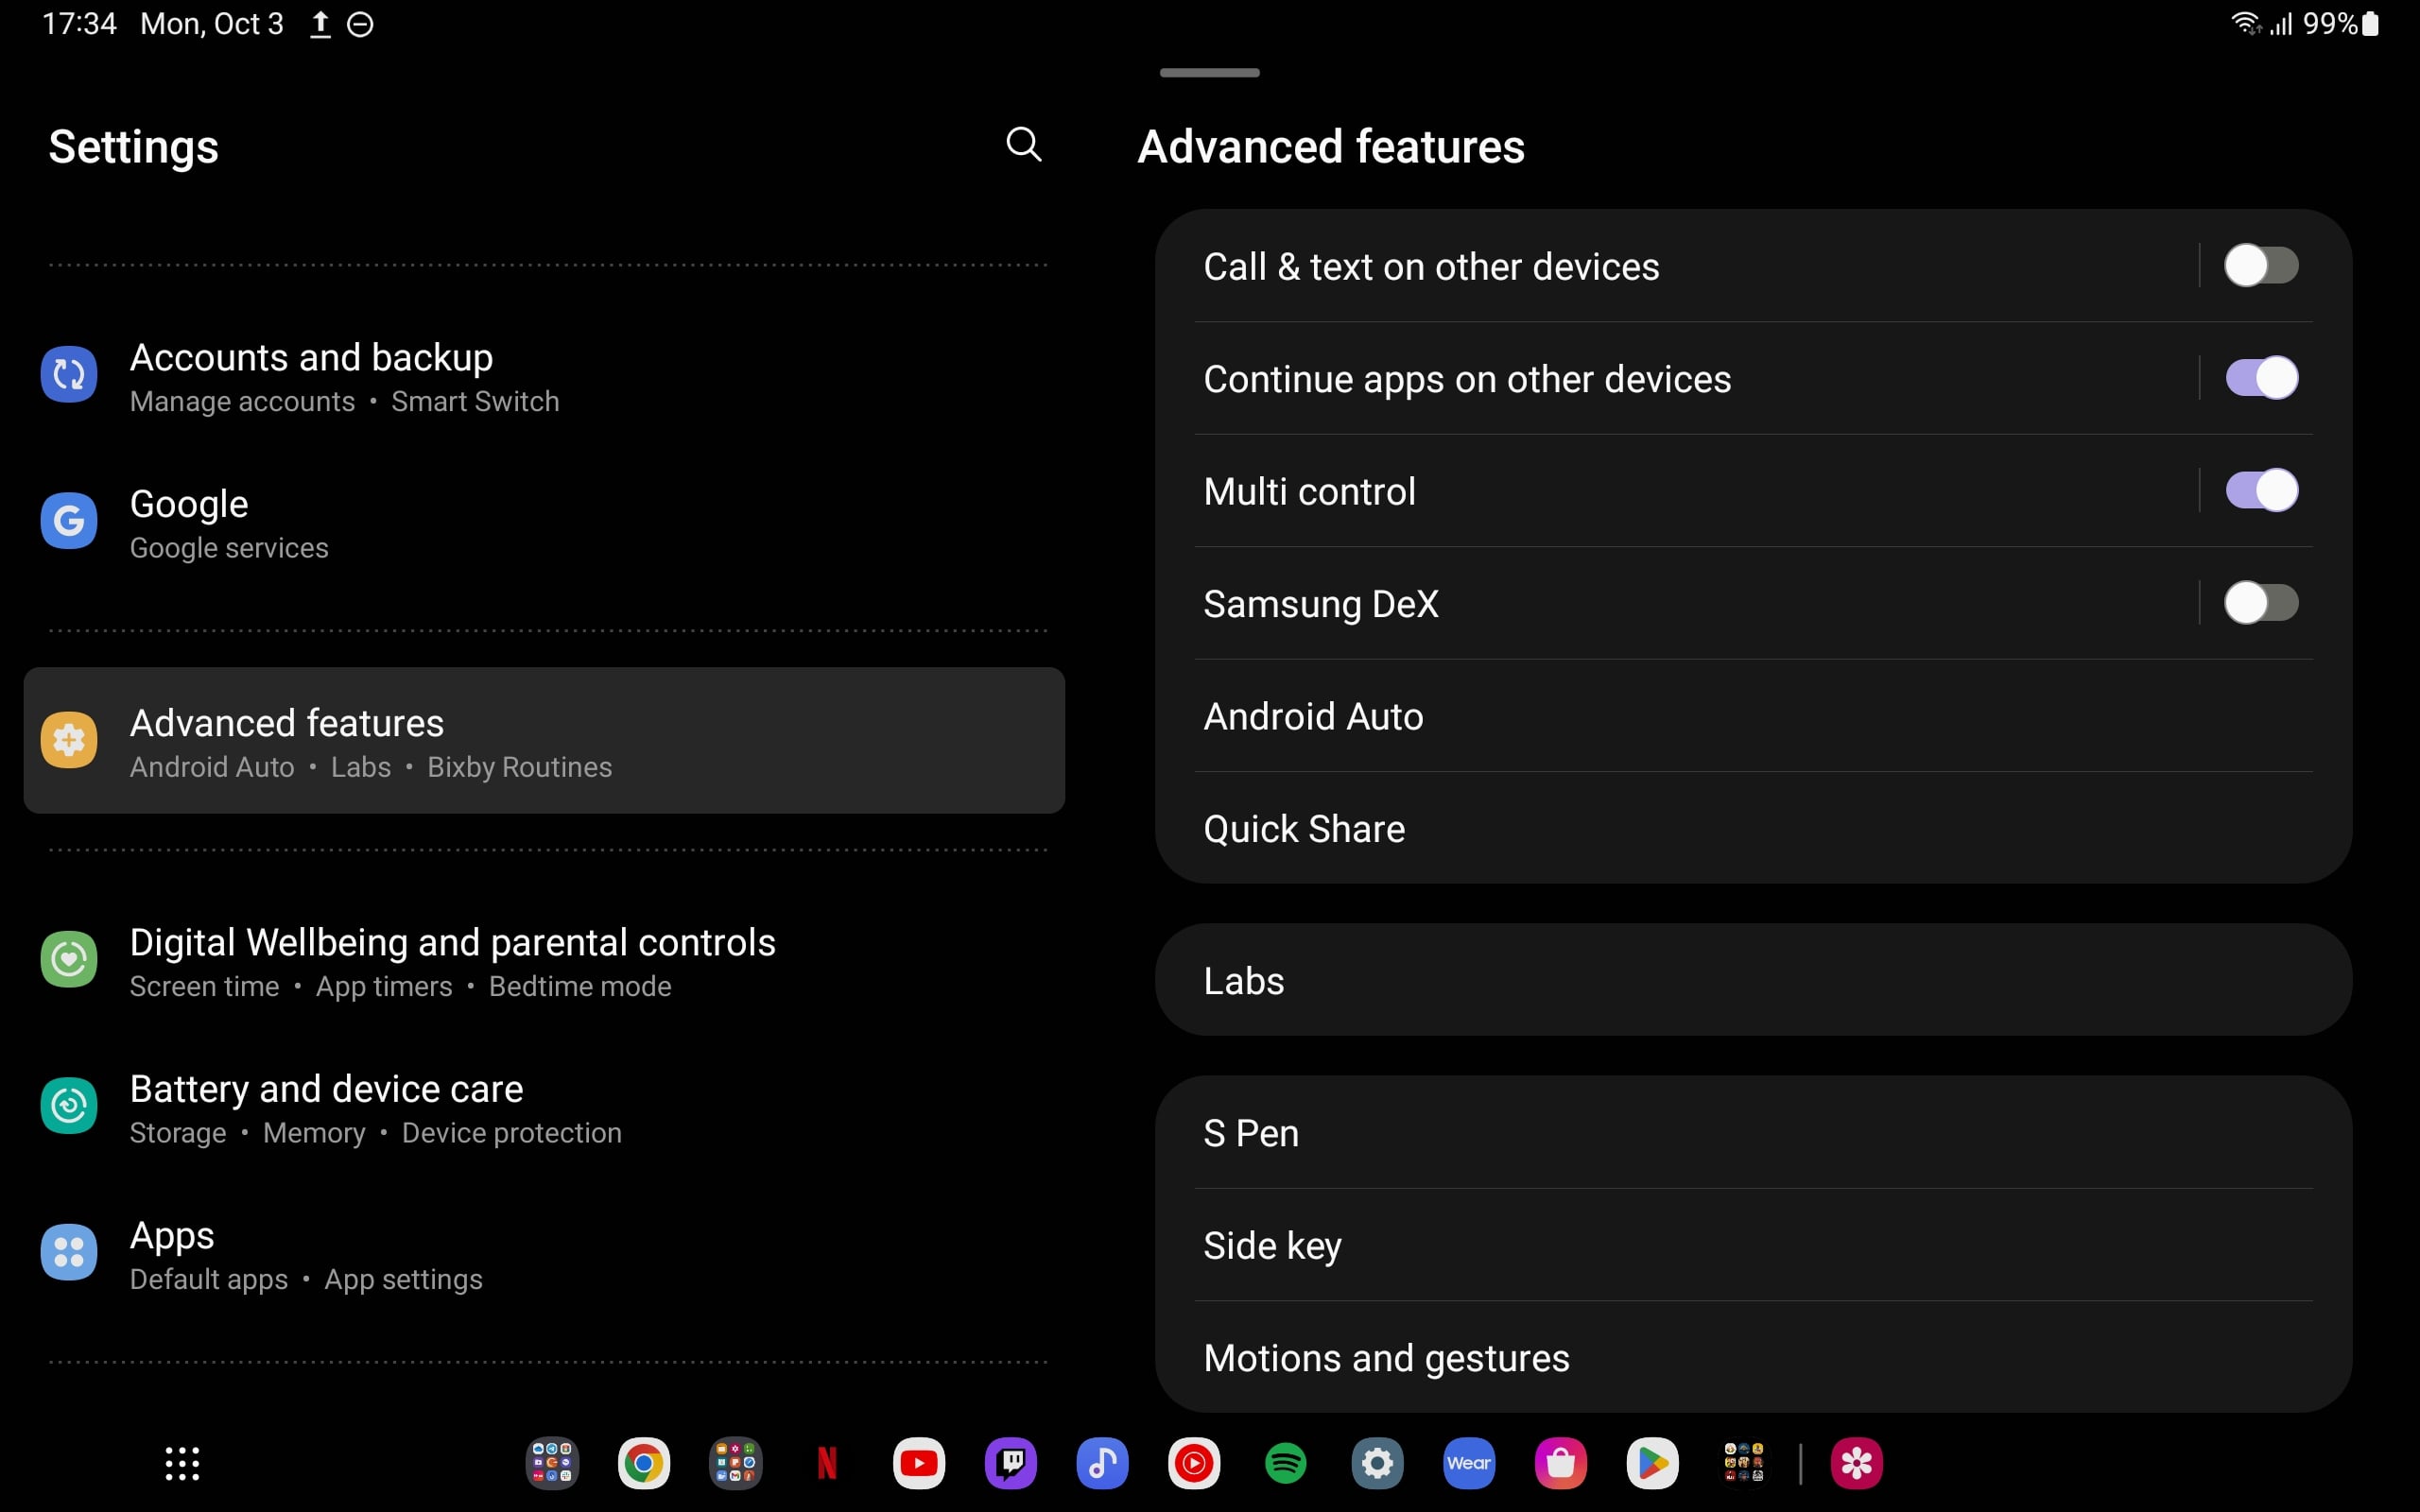This screenshot has width=2420, height=1512.
Task: Open the app drawer grid icon
Action: (182, 1463)
